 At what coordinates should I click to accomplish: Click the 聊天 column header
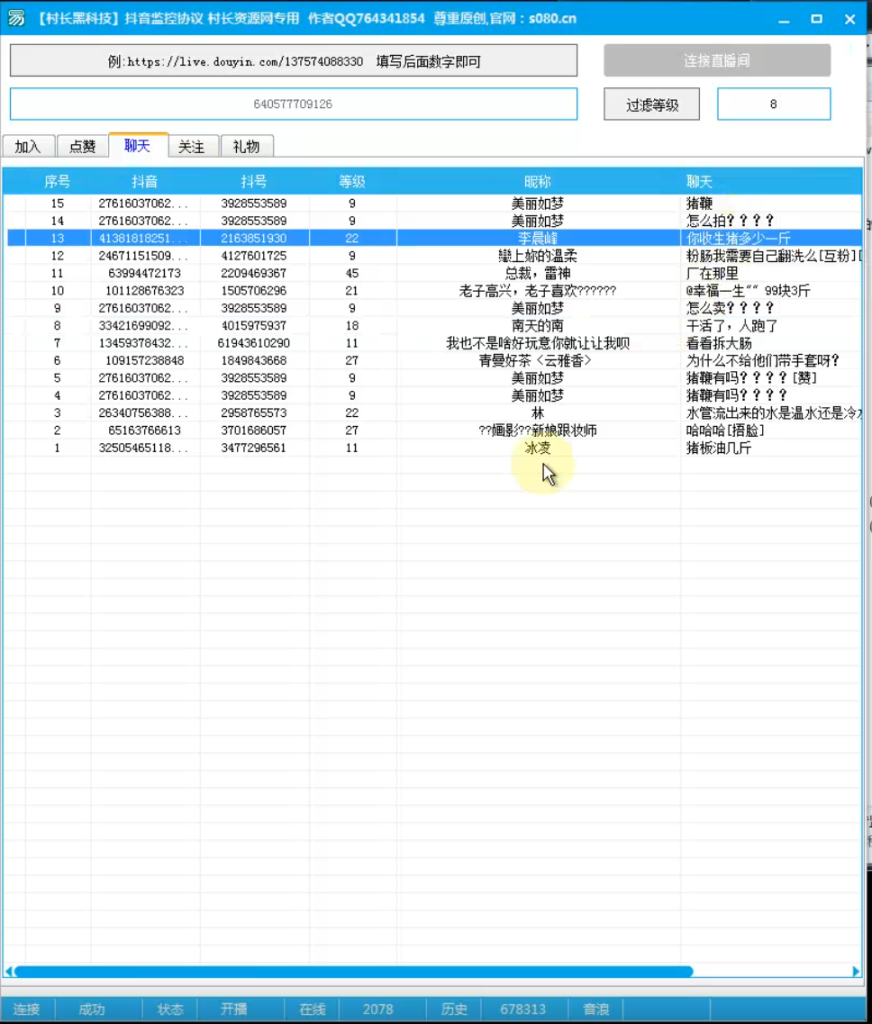(x=700, y=182)
